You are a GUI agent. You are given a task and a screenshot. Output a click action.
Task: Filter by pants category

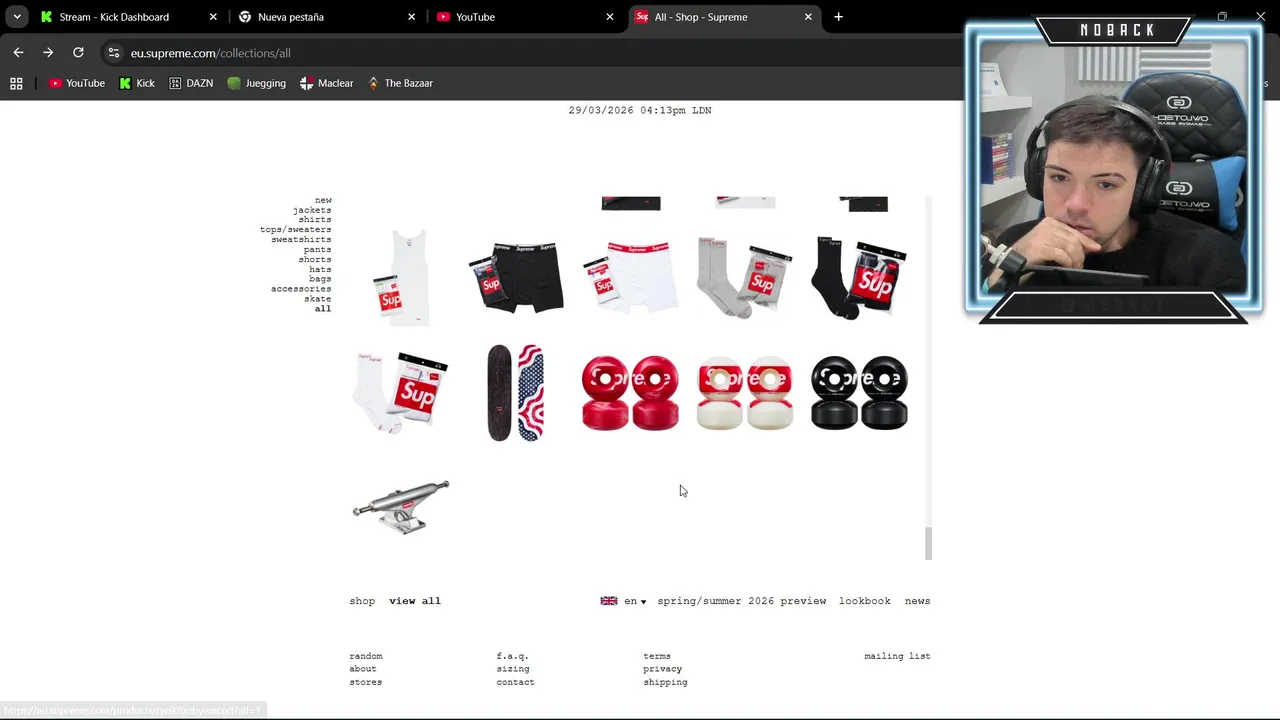point(318,250)
